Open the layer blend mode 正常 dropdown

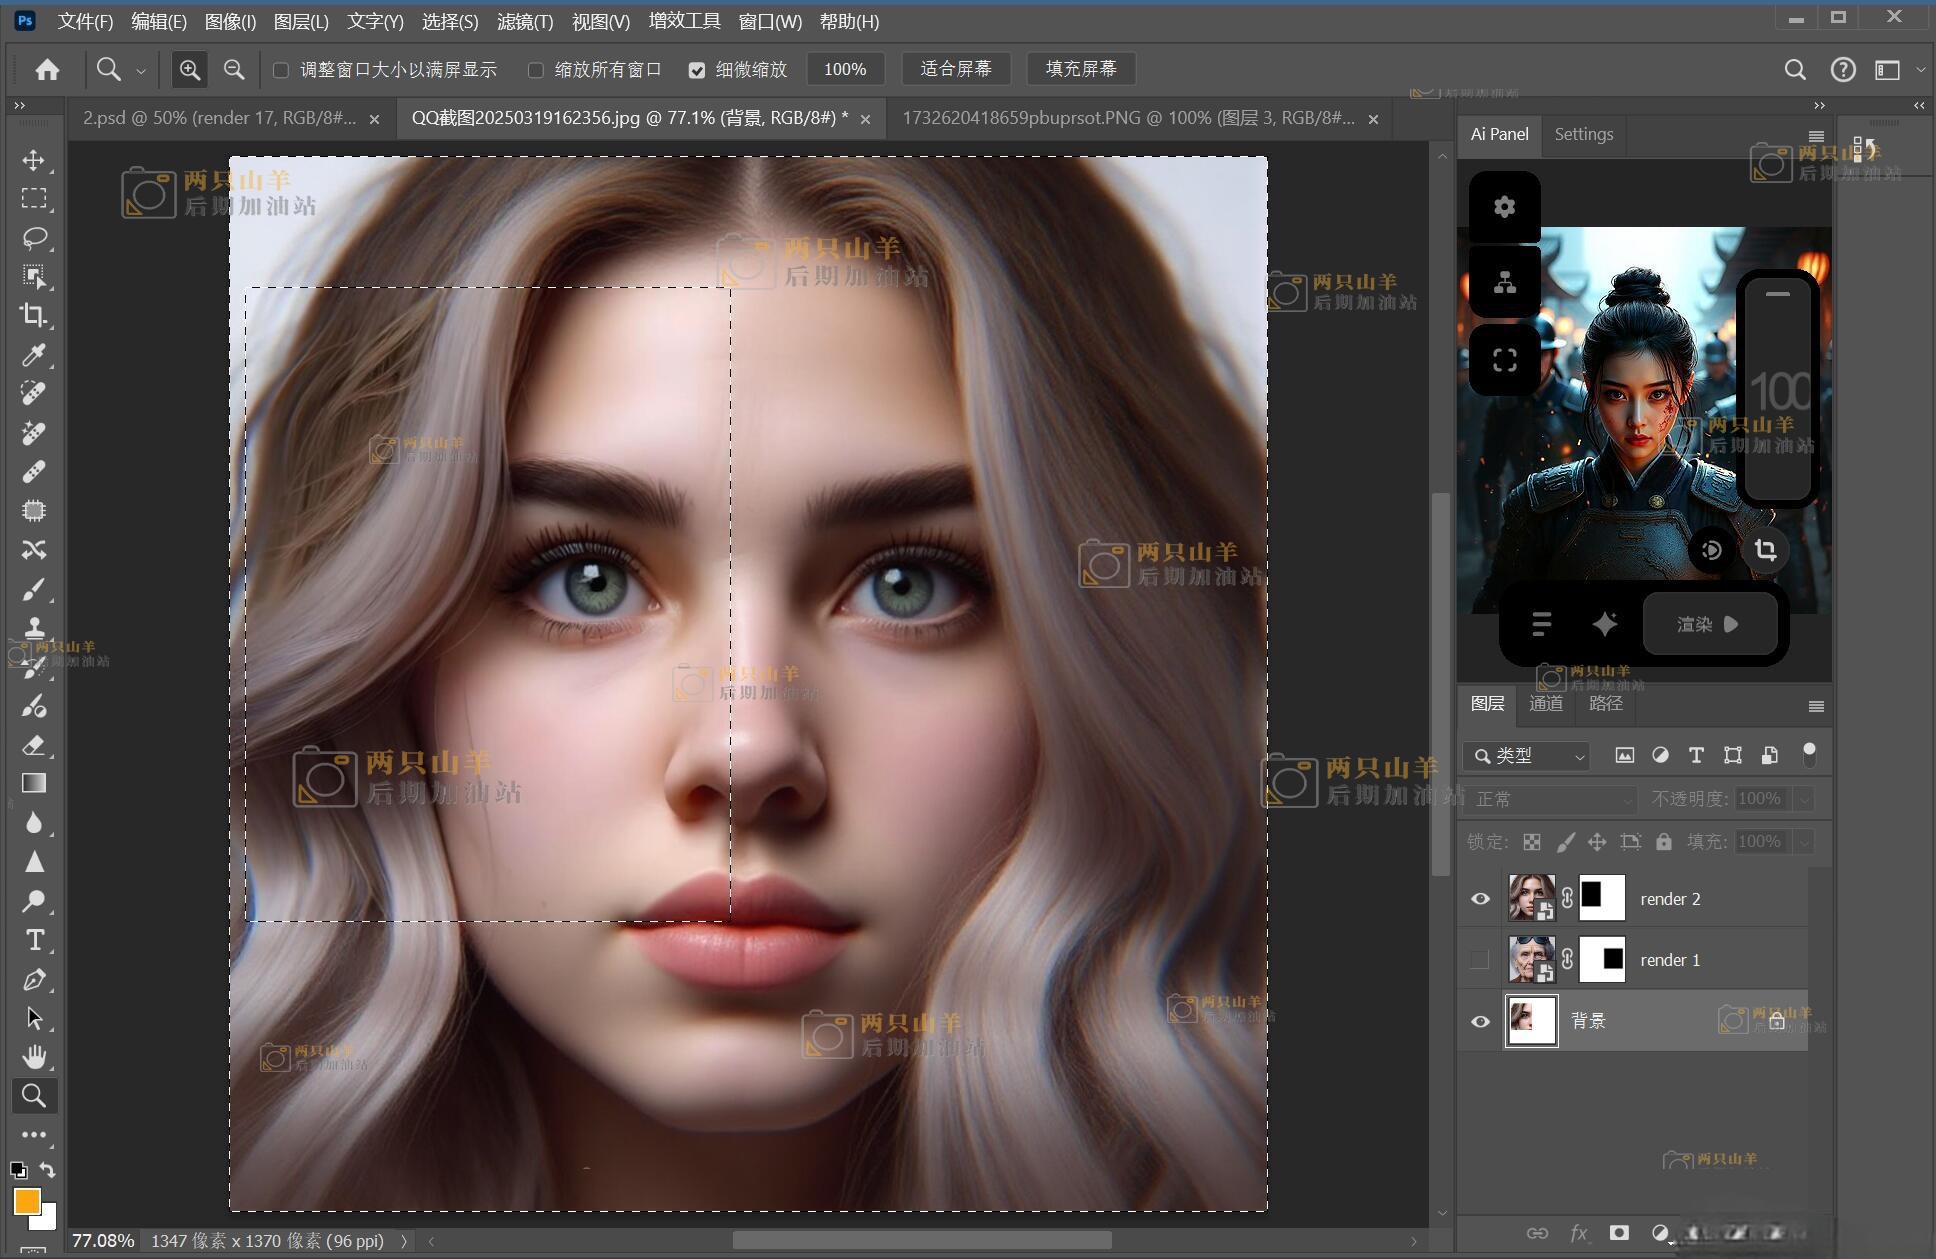(x=1551, y=799)
